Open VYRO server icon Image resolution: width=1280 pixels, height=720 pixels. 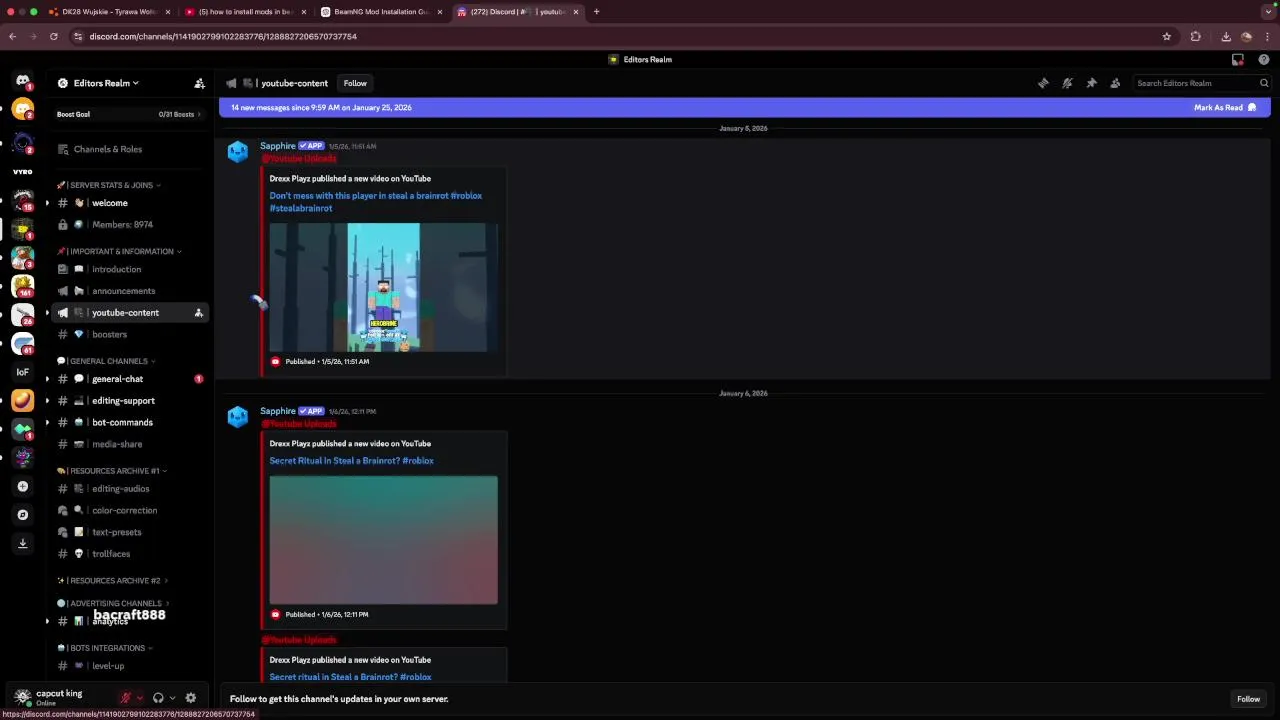tap(23, 172)
